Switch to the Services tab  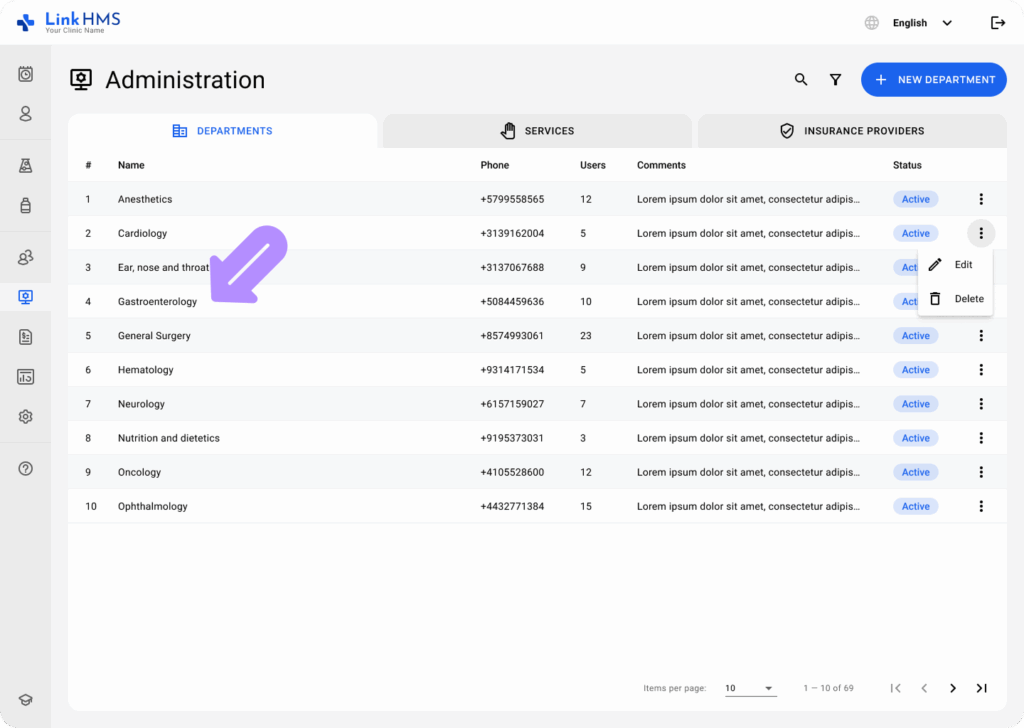537,131
